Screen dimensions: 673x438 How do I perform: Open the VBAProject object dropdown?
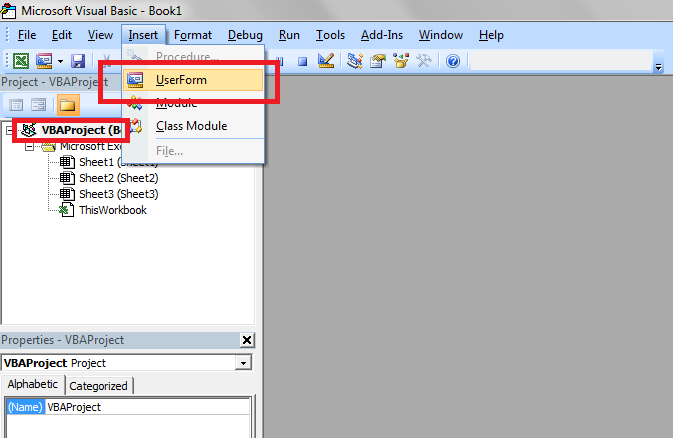[x=243, y=363]
